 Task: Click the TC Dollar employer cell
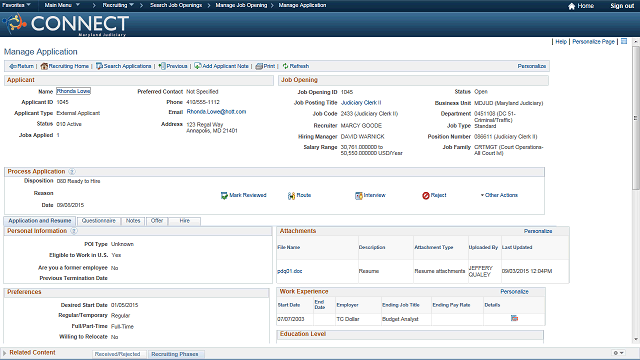(348, 319)
